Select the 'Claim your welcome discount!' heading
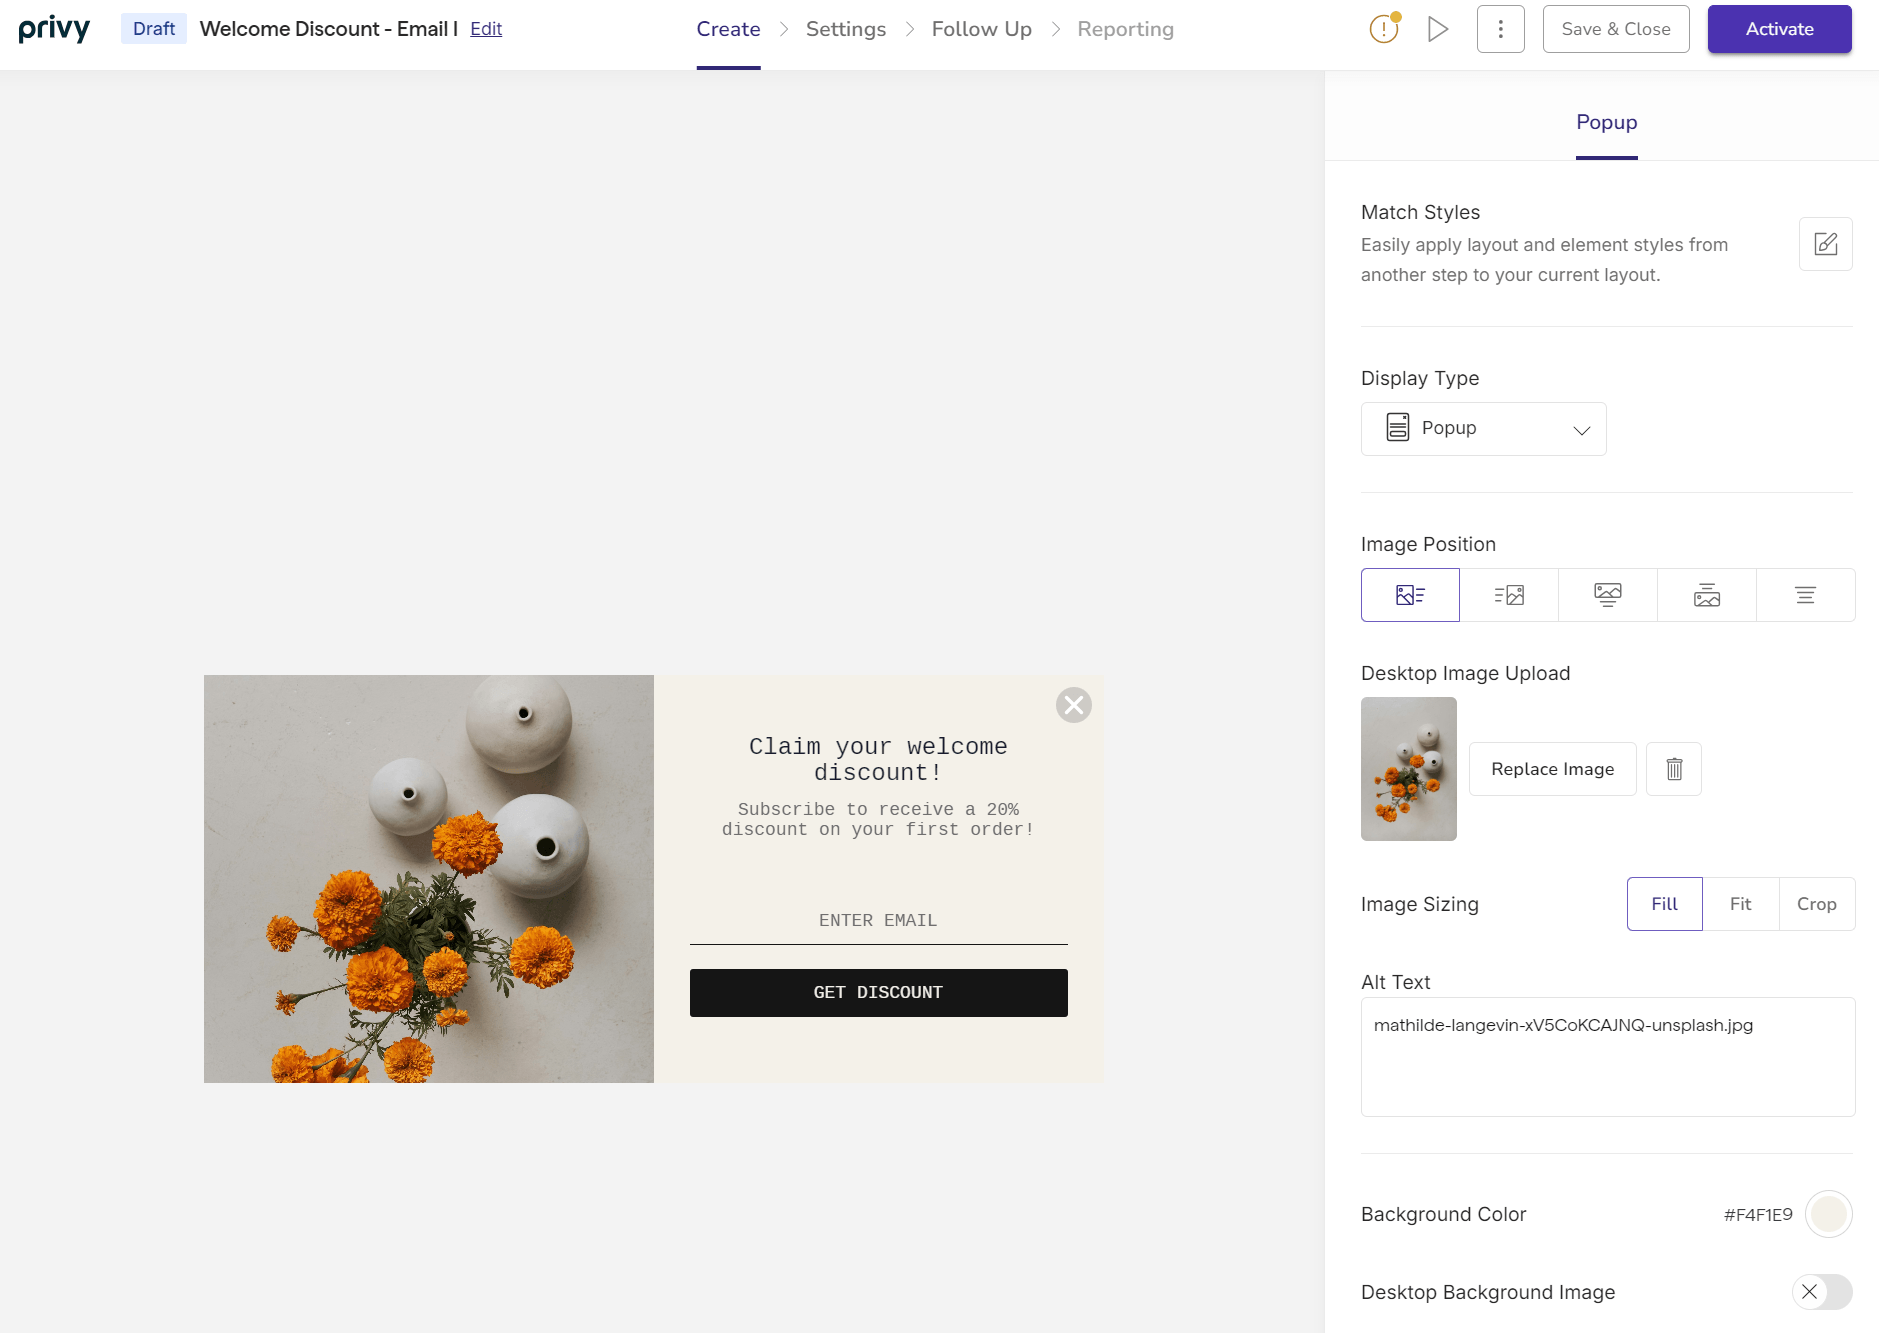Screen dimensions: 1879x1333 click(x=879, y=760)
